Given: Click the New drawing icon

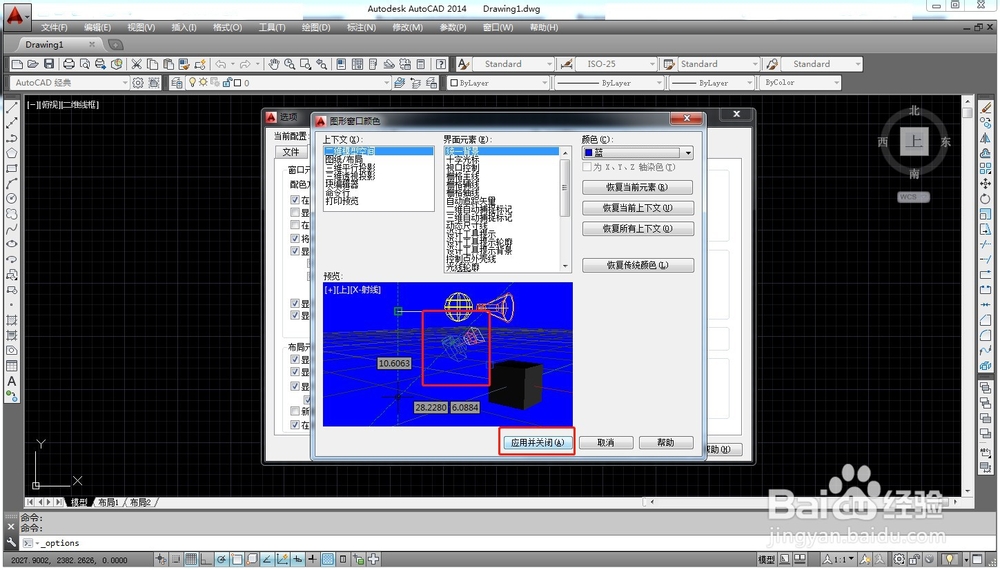Looking at the screenshot, I should [x=17, y=64].
